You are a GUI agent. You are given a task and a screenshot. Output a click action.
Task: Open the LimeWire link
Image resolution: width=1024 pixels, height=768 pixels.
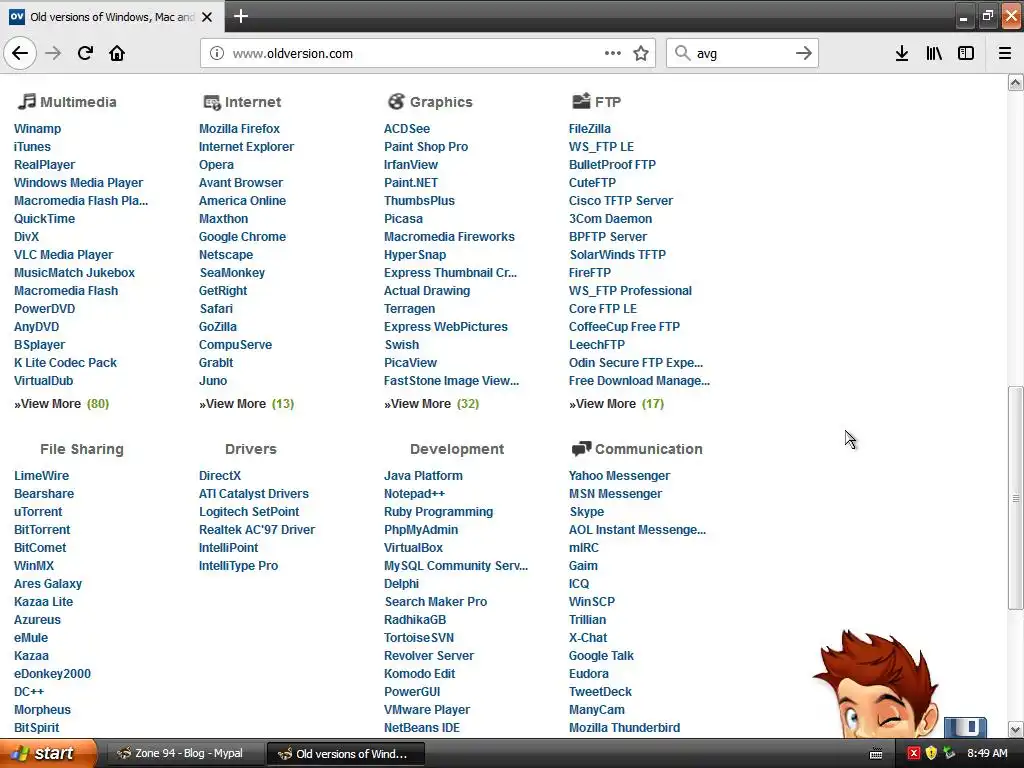[x=41, y=475]
